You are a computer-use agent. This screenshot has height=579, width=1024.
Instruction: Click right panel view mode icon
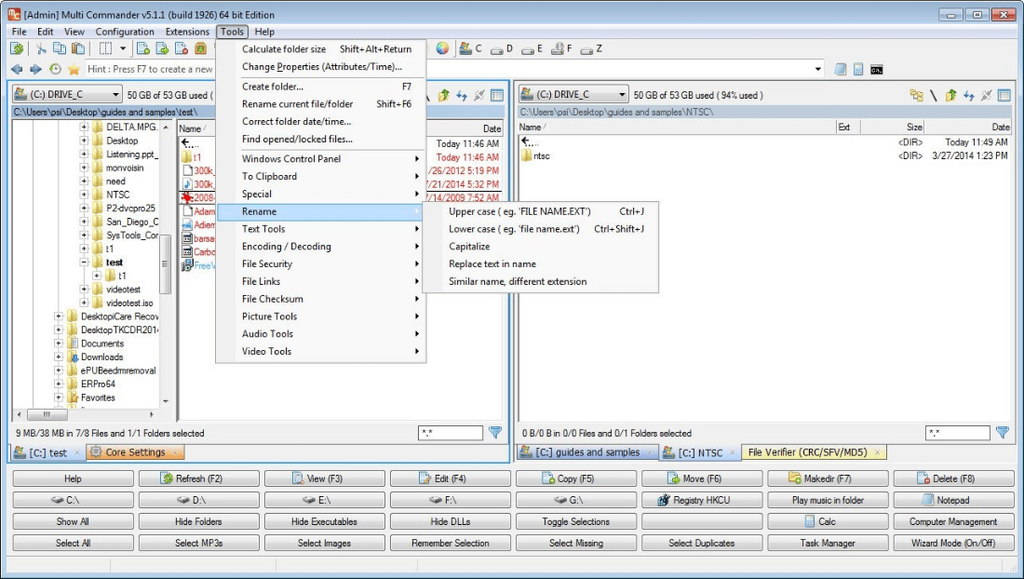click(x=1004, y=95)
